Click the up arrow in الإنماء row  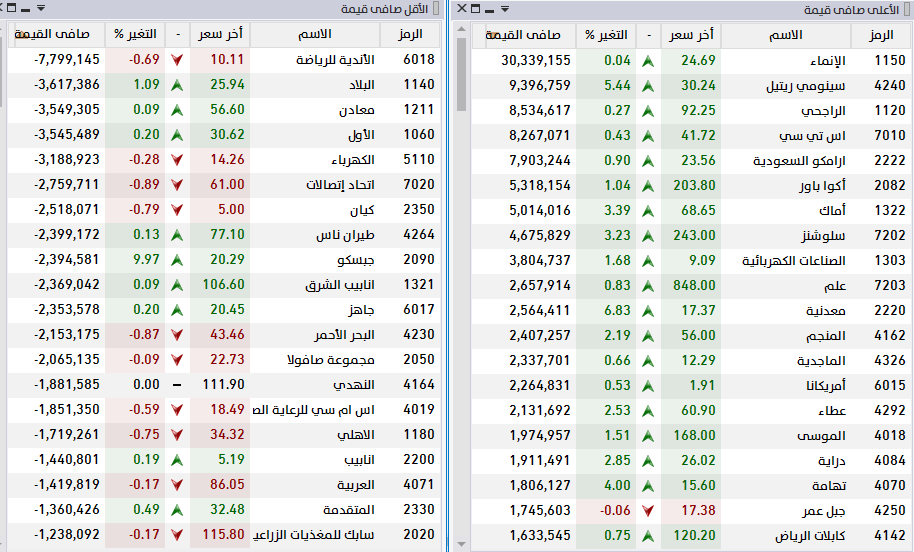tap(648, 61)
